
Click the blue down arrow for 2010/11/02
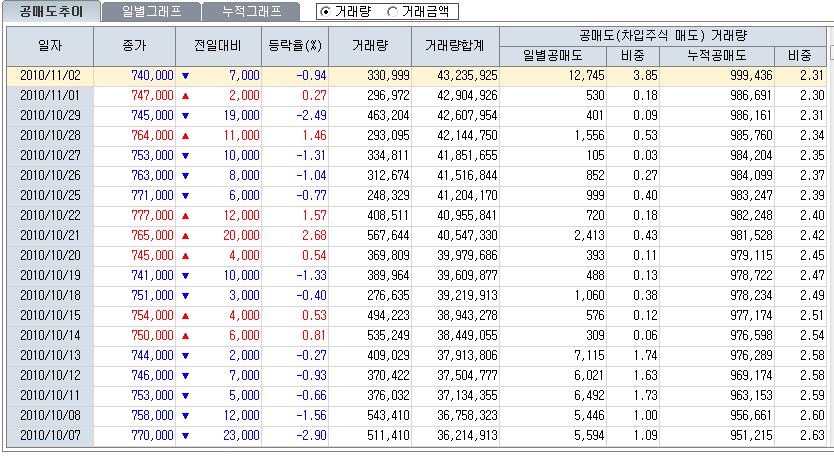coord(185,76)
